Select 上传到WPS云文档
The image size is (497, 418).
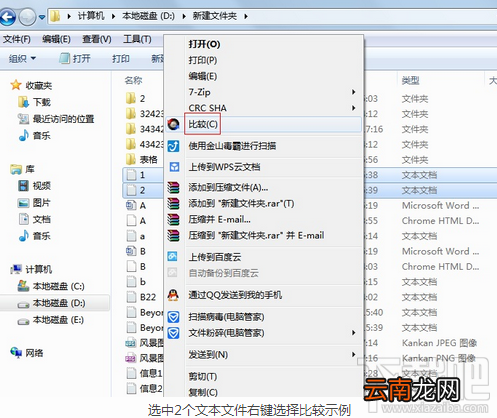224,167
